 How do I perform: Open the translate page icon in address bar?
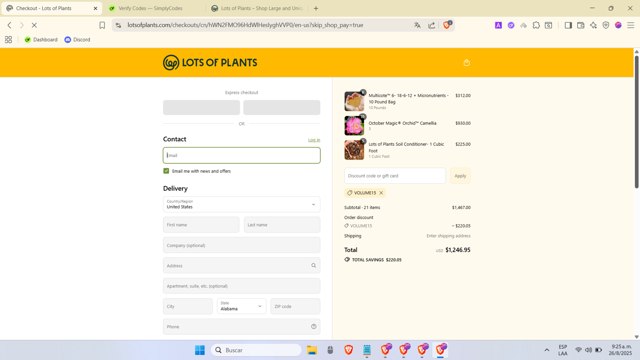coord(417,25)
